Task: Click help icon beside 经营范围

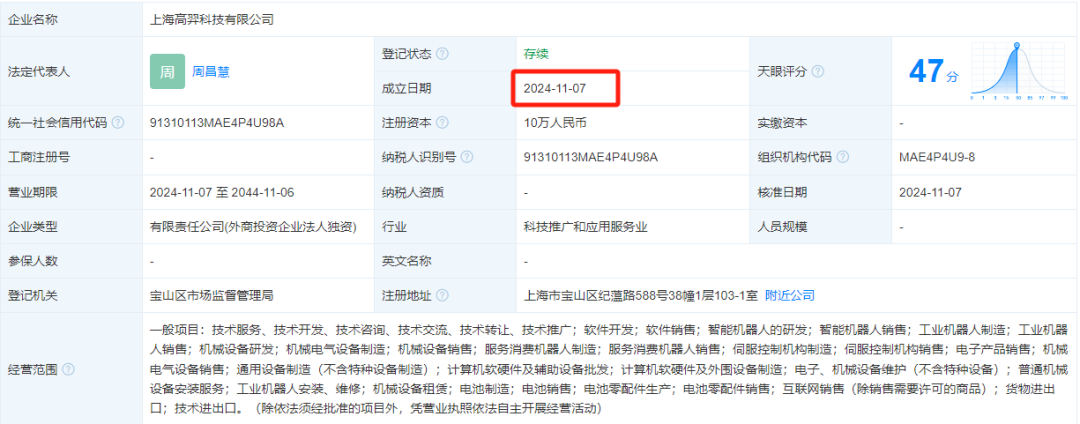Action: pos(68,370)
